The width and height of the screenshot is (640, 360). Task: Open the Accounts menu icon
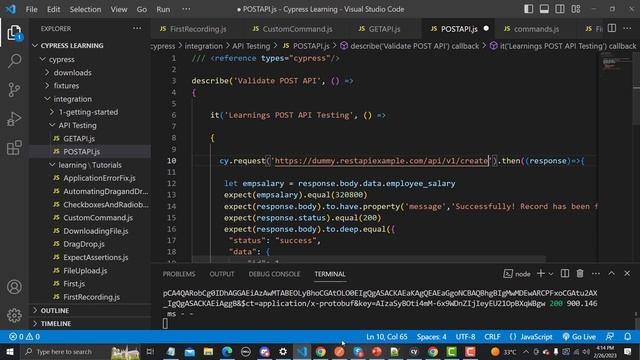(x=14, y=287)
